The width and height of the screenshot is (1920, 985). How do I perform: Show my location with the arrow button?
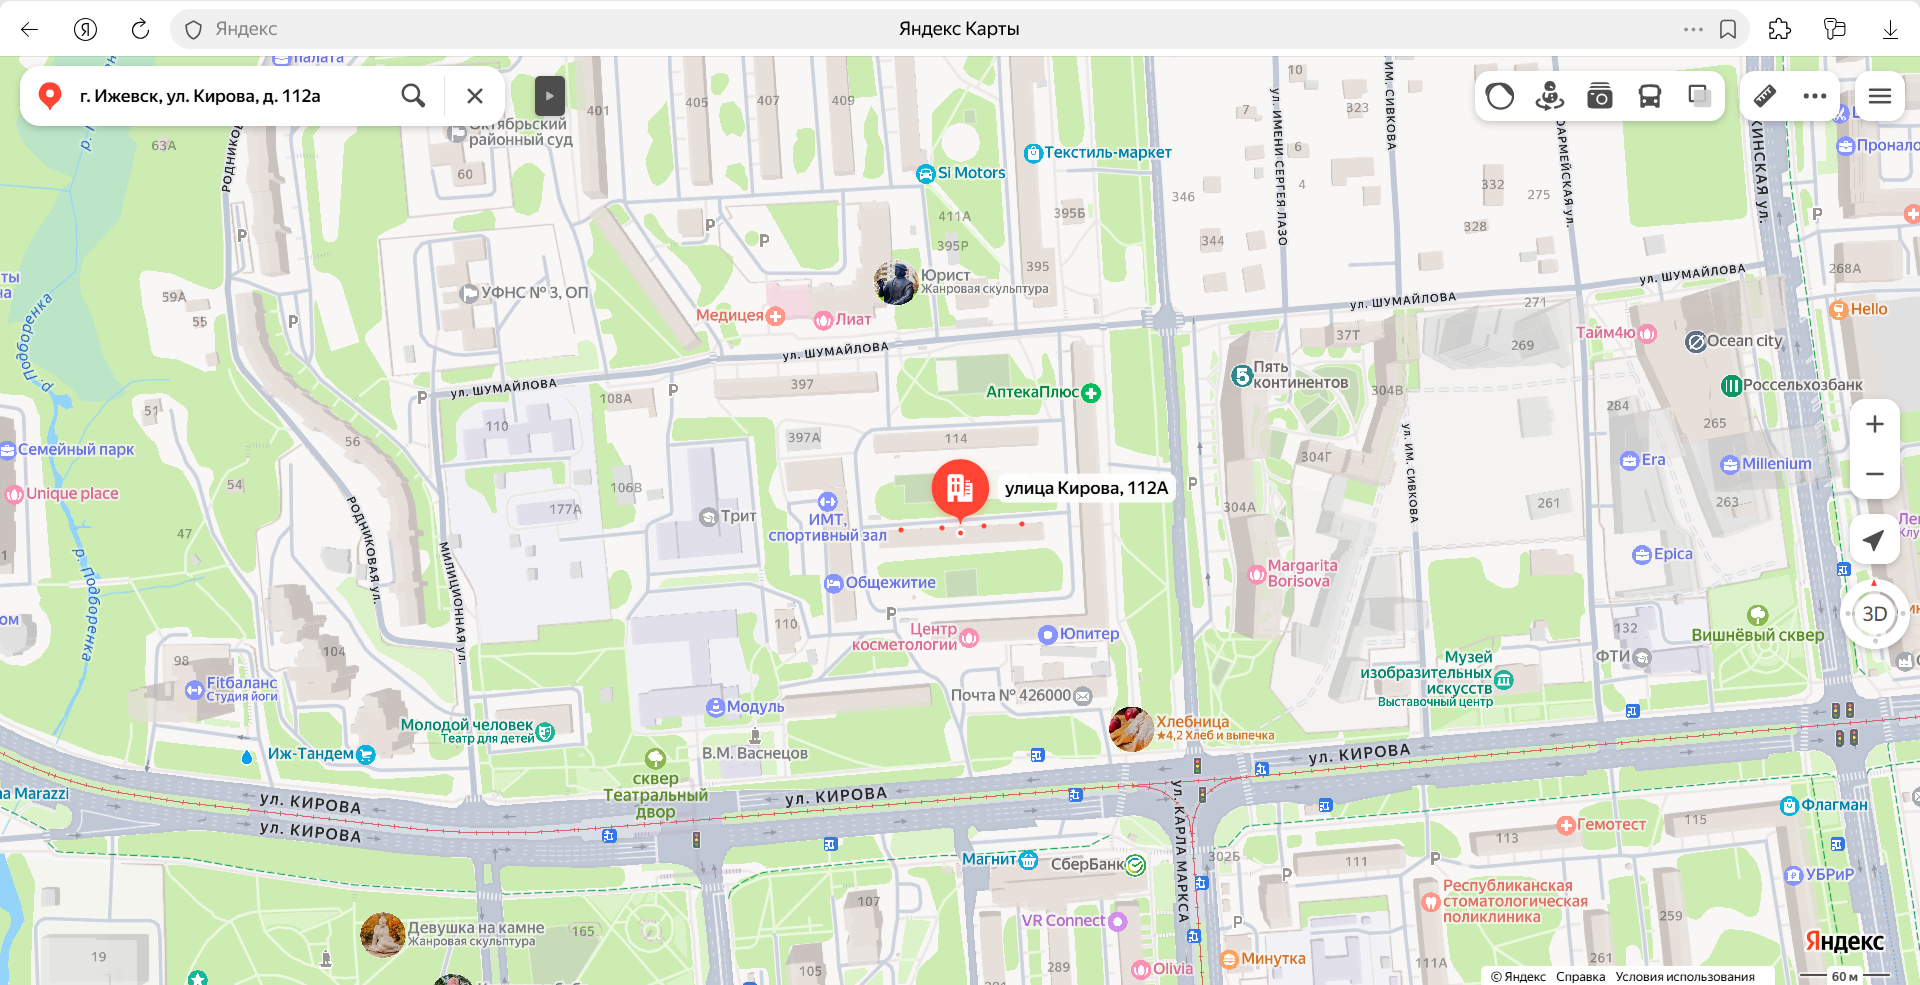pyautogui.click(x=1875, y=541)
